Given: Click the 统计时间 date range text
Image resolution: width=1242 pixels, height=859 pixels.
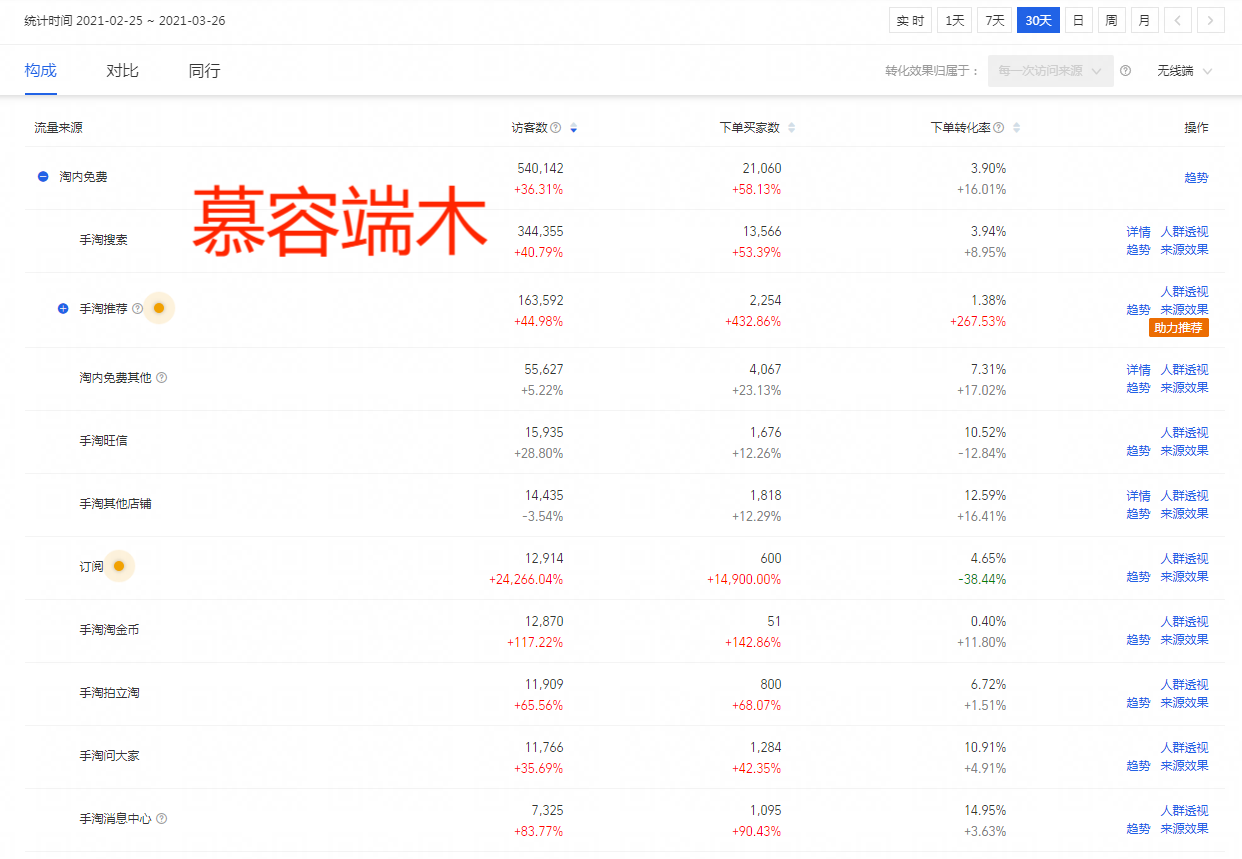Looking at the screenshot, I should [x=125, y=20].
